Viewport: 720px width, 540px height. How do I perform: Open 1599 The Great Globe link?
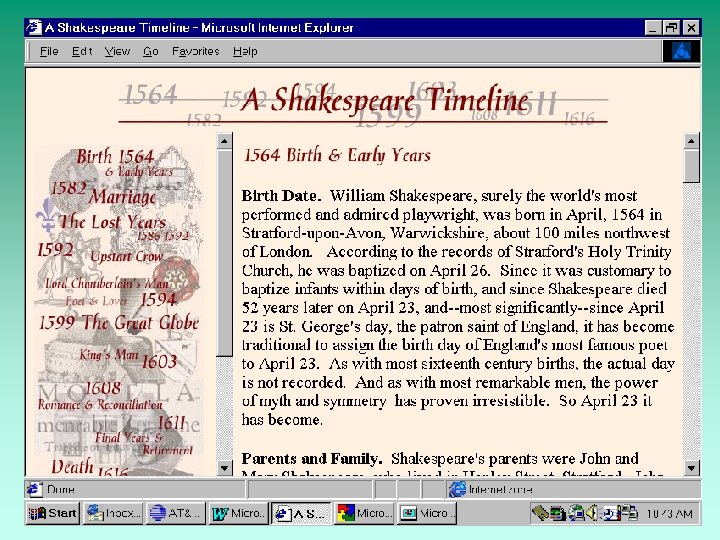(x=119, y=322)
